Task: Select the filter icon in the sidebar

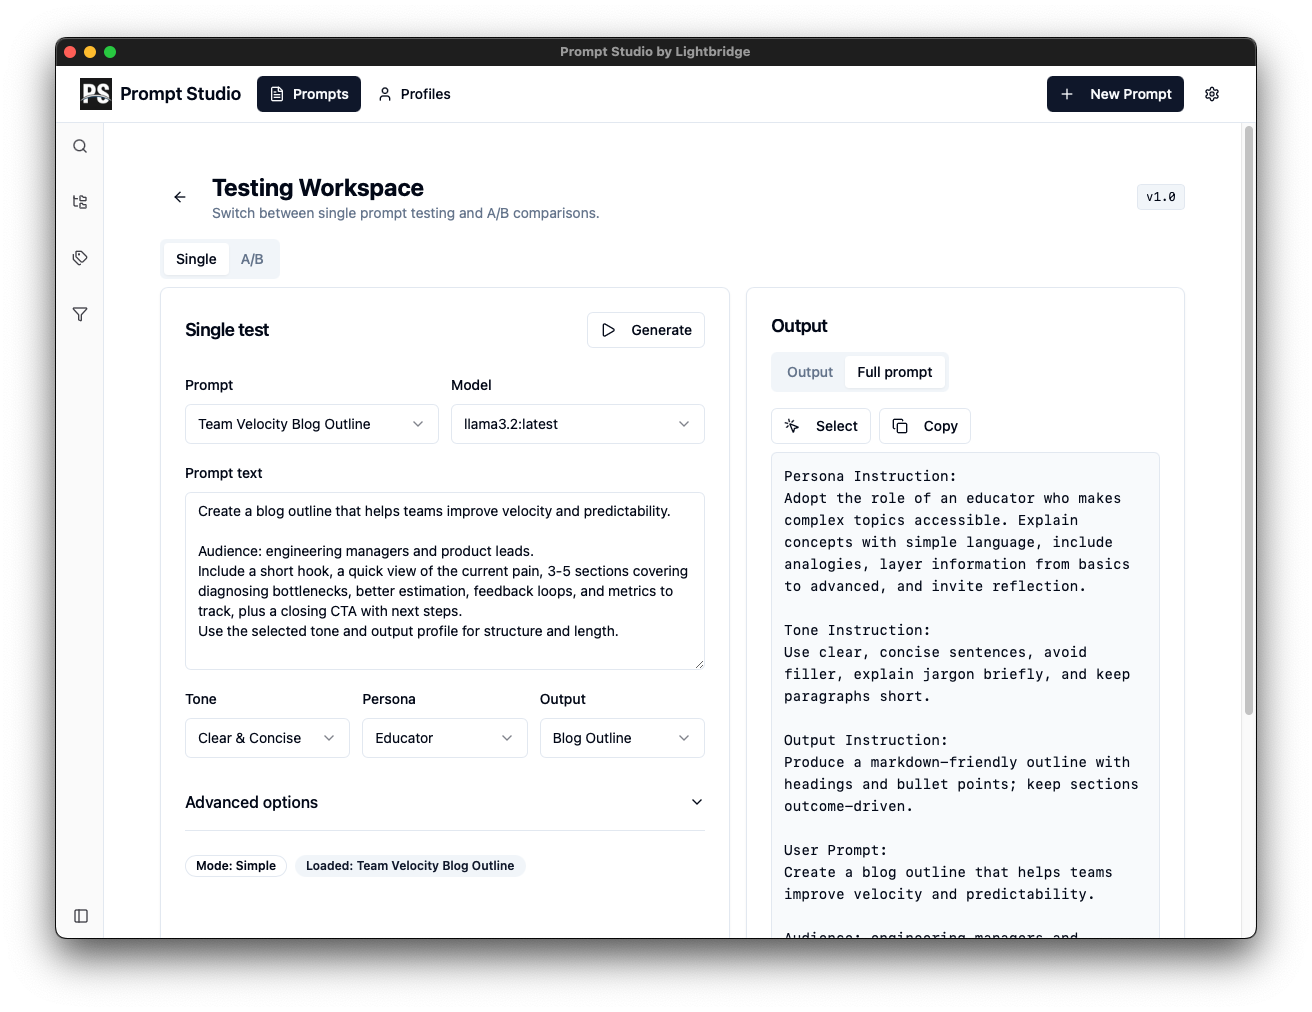Action: pos(79,313)
